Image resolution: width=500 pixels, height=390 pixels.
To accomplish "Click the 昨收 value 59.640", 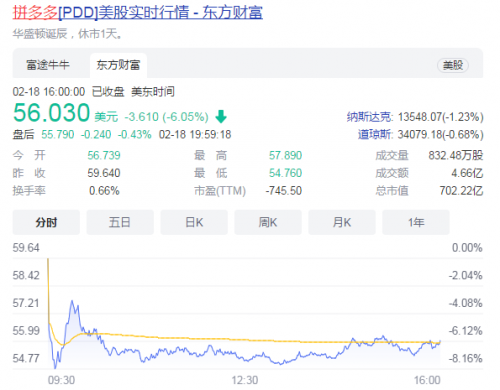I will (104, 173).
